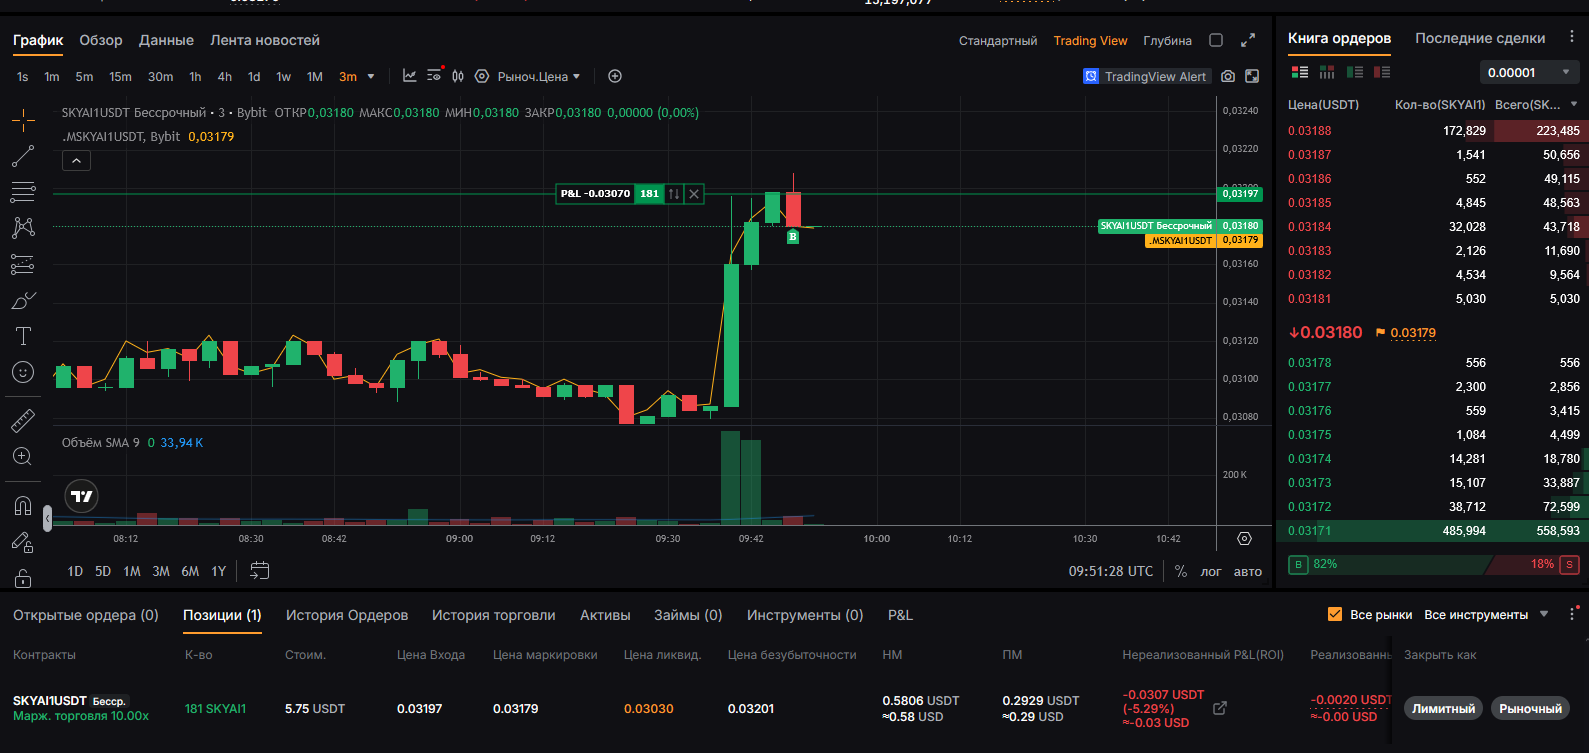Open order book three-dot menu
Screen dimensions: 1589x753
pyautogui.click(x=1571, y=37)
